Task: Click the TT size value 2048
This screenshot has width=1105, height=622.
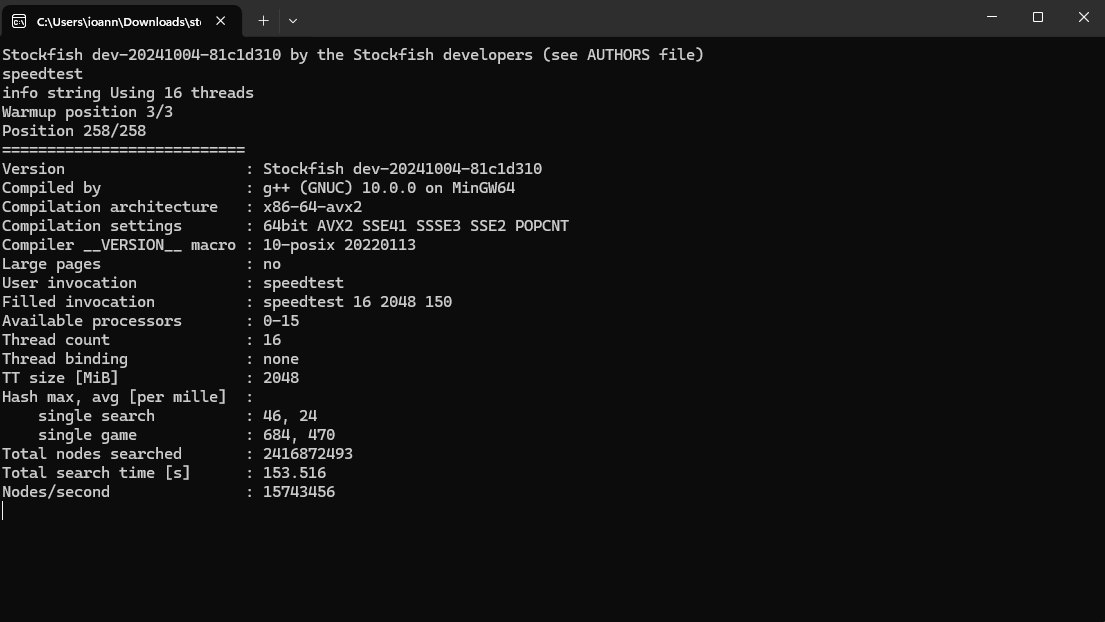Action: (281, 378)
